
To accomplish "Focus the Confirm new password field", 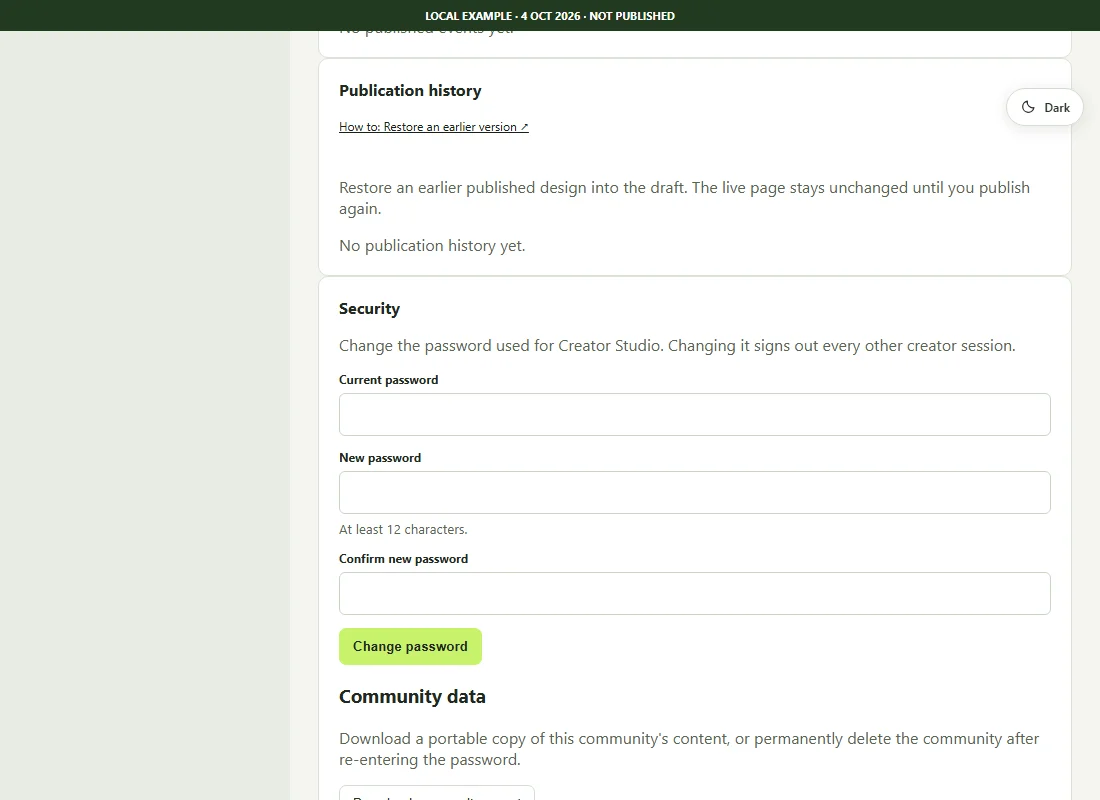I will [695, 594].
